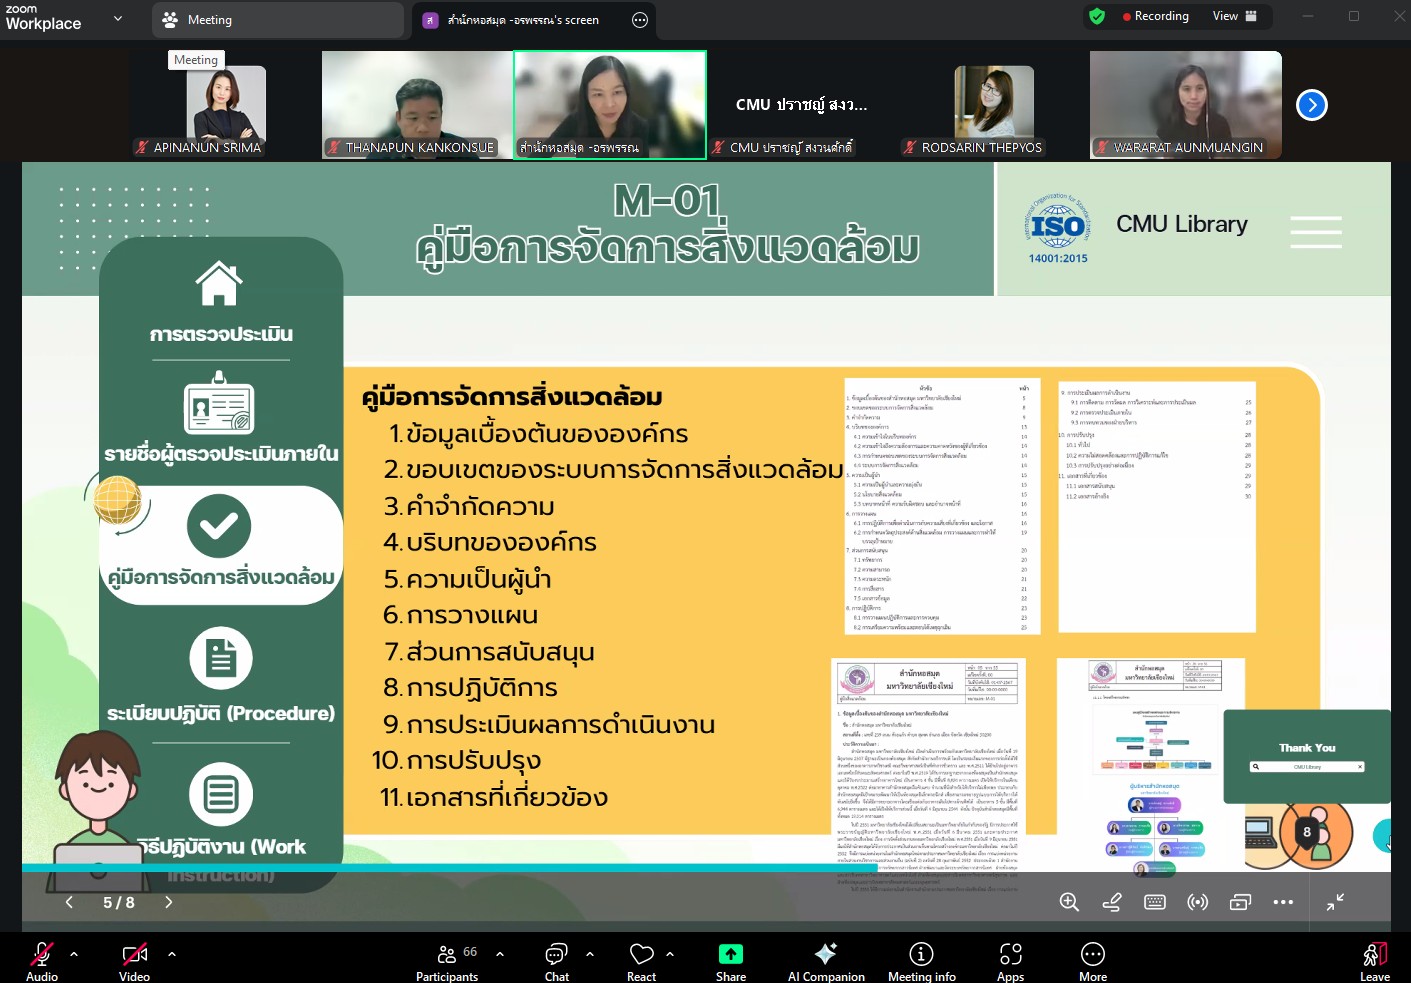Leave the meeting
Viewport: 1411px width, 983px height.
(1374, 957)
